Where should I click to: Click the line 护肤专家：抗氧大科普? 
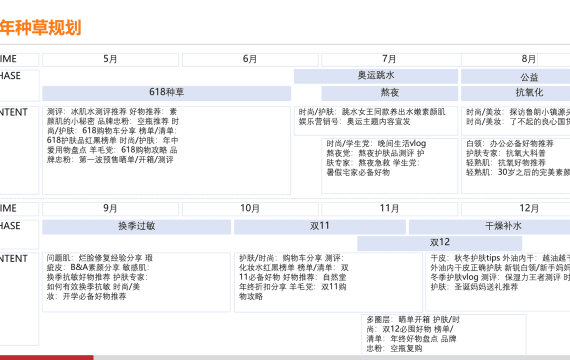coord(506,153)
